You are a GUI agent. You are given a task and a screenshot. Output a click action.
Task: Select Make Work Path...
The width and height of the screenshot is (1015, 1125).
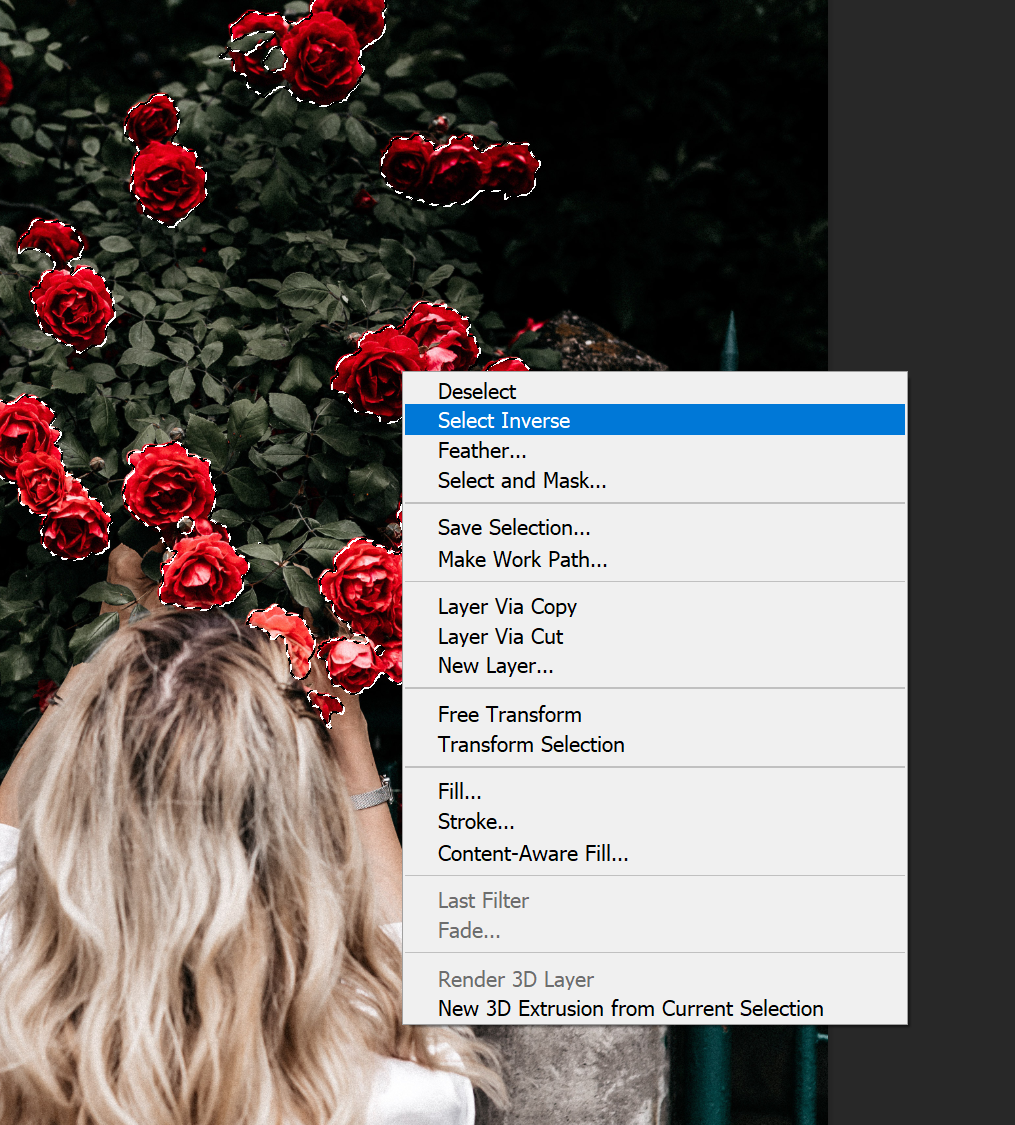tap(654, 559)
